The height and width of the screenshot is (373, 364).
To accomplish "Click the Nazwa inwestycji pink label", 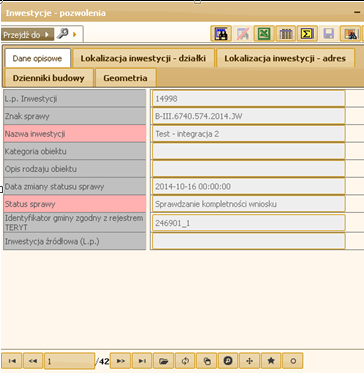I will click(75, 134).
